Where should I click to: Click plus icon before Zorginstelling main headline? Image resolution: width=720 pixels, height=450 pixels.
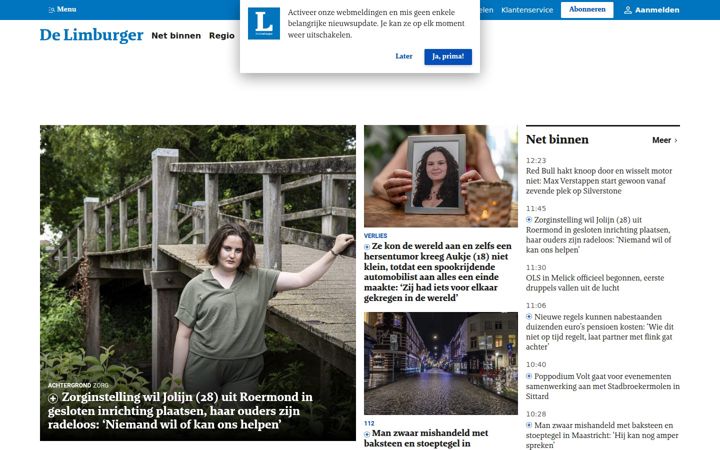53,398
